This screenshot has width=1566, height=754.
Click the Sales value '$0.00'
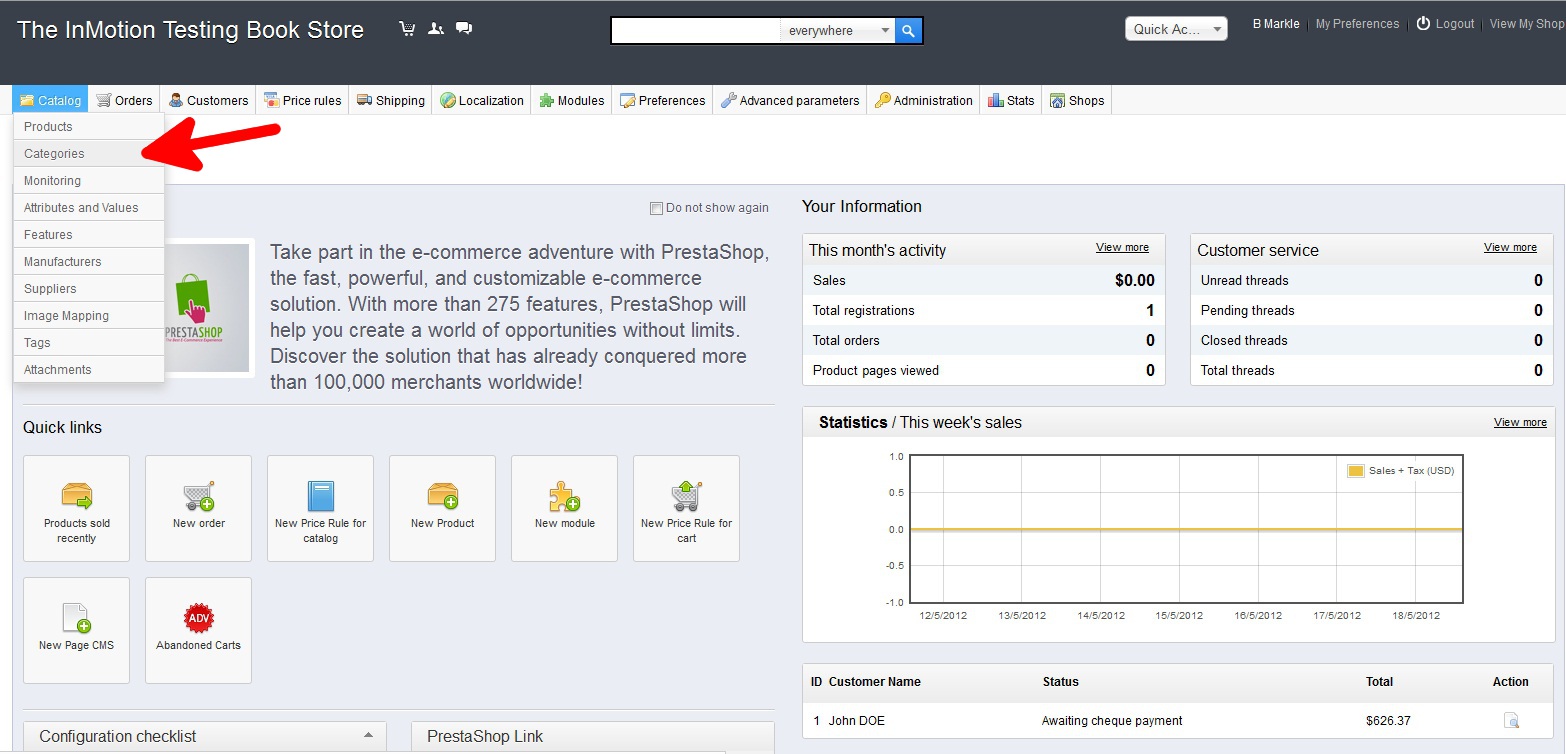tap(1135, 281)
